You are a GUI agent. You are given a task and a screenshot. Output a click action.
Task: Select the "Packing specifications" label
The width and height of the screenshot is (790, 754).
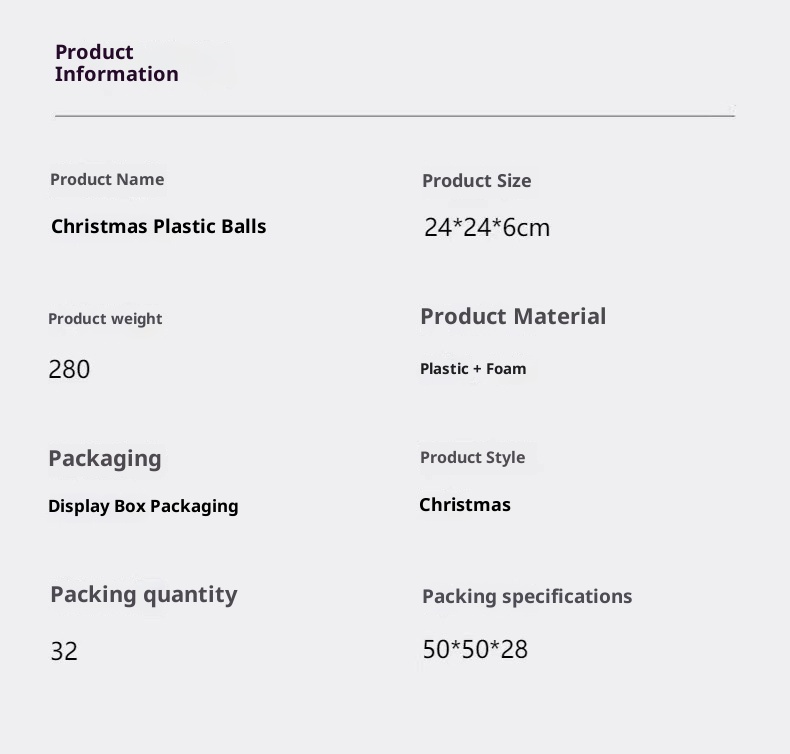pos(527,597)
